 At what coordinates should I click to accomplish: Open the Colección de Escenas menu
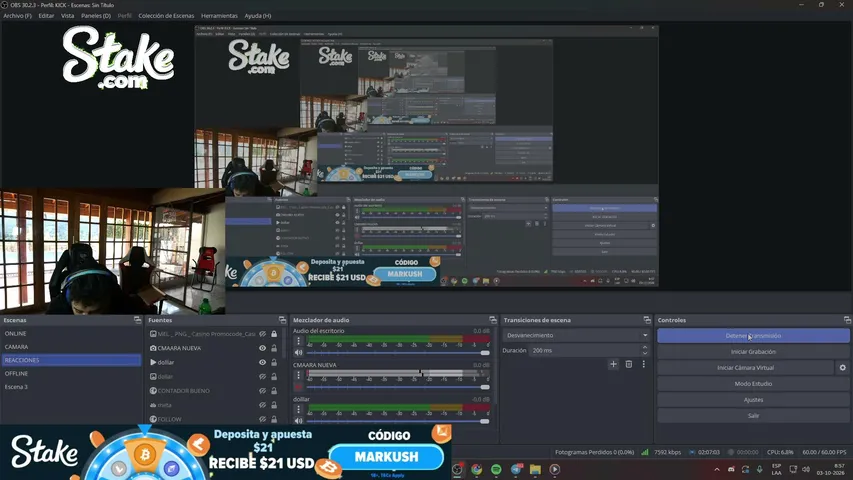coord(166,16)
